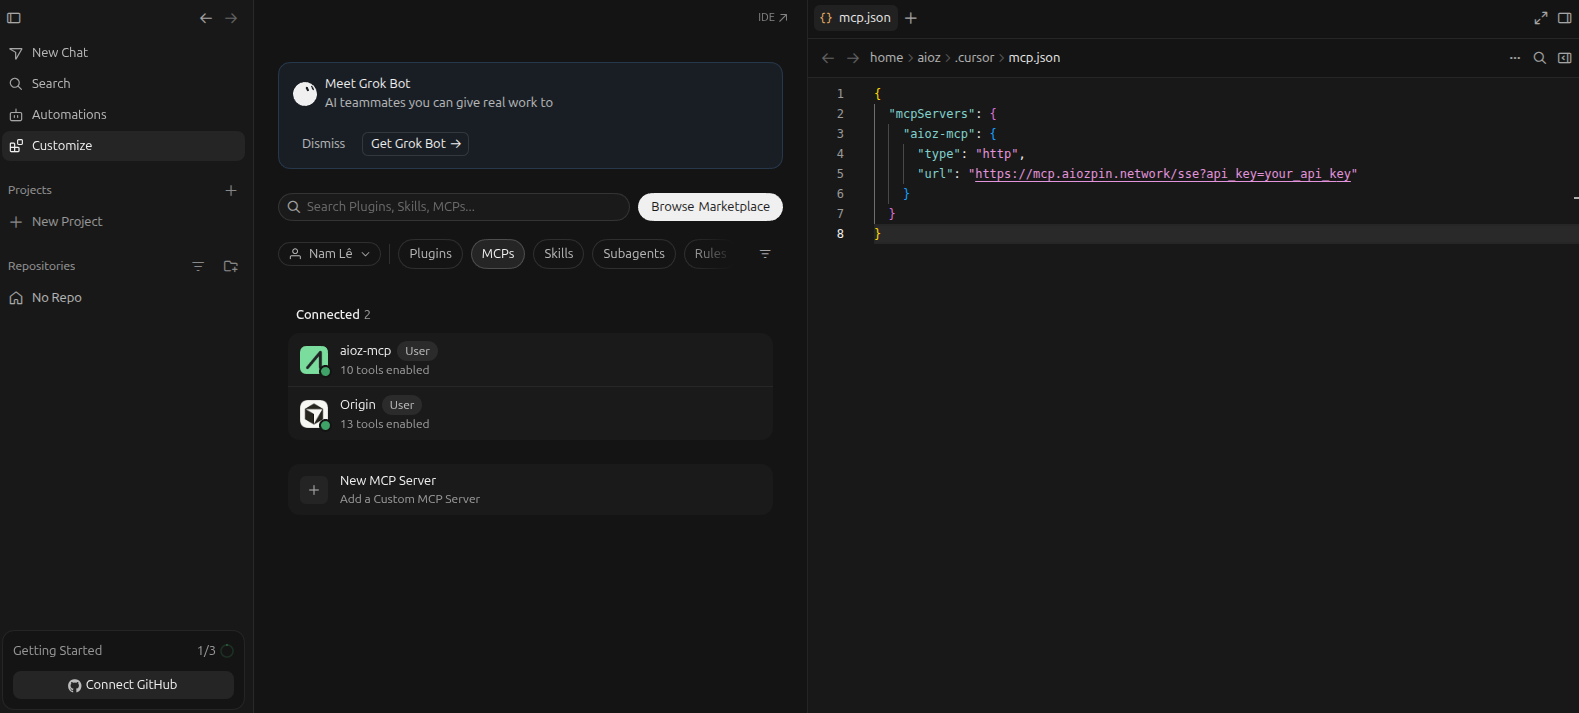The image size is (1579, 713).
Task: Add a New MCP Server
Action: click(x=531, y=490)
